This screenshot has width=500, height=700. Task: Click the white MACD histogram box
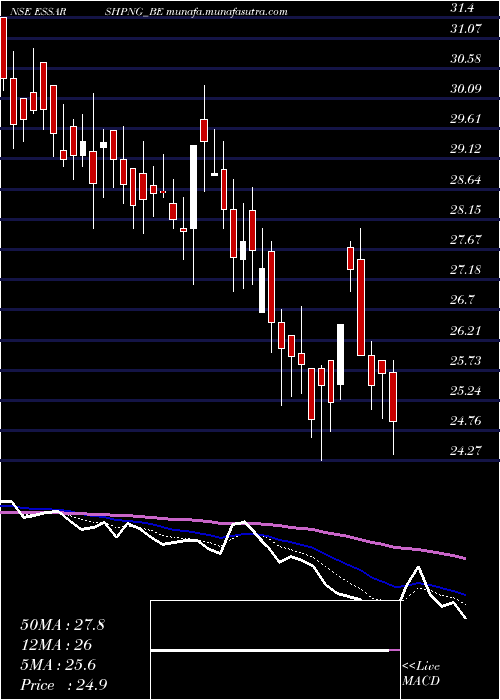(x=275, y=650)
